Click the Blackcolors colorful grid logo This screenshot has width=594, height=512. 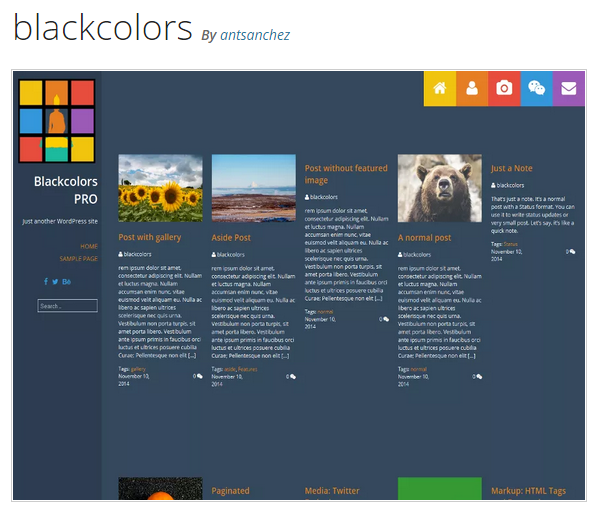pyautogui.click(x=57, y=121)
